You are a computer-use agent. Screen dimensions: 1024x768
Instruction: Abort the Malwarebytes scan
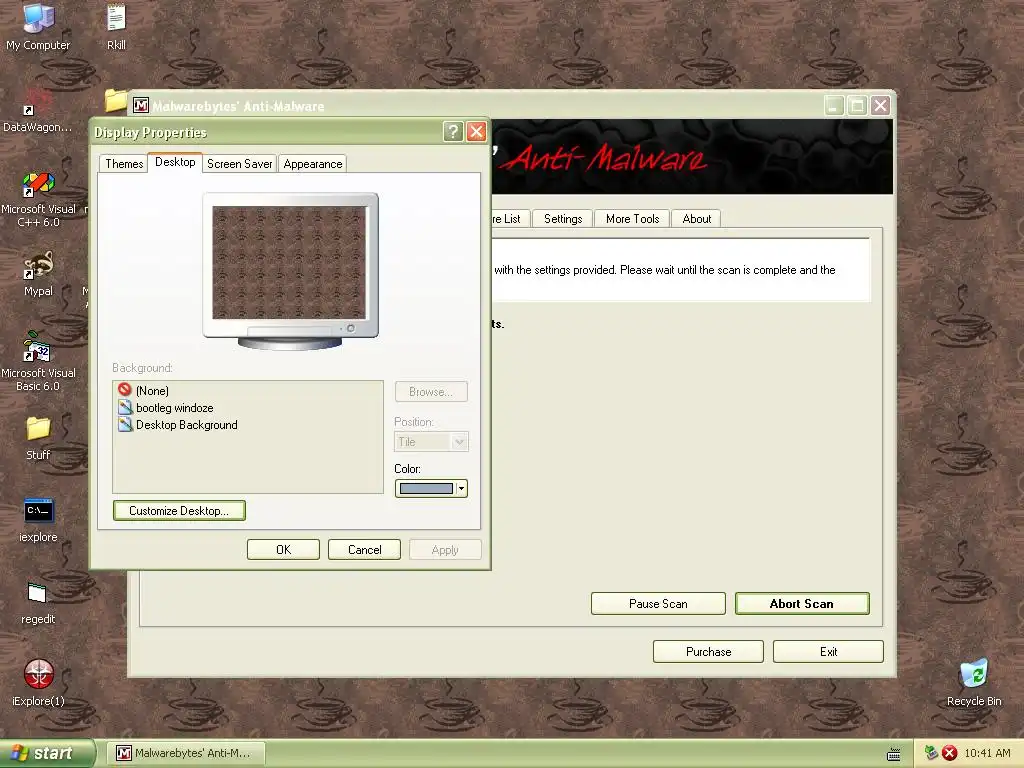802,603
